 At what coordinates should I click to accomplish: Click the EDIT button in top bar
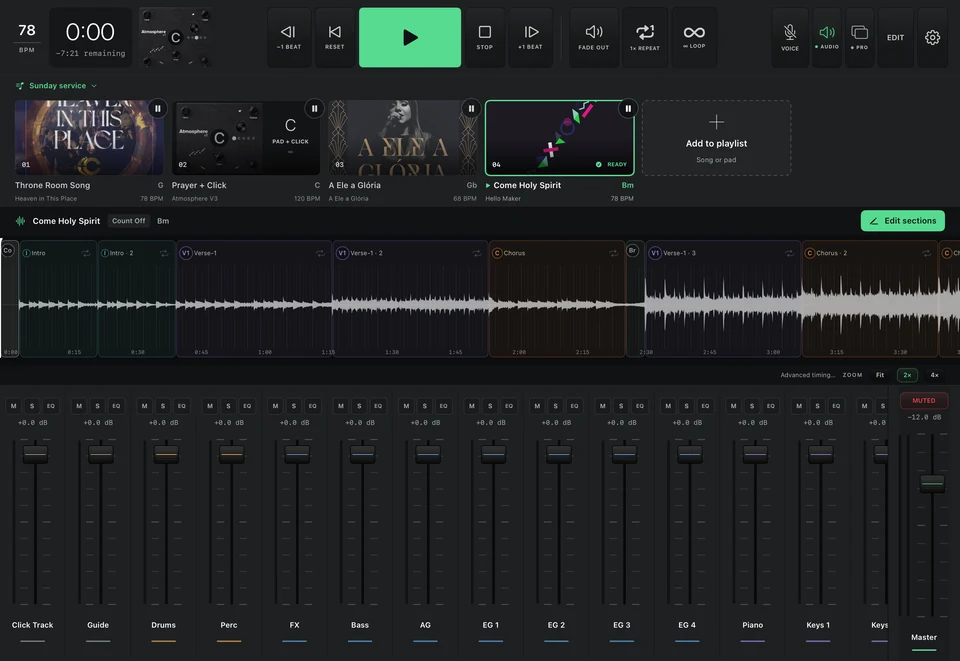click(895, 37)
